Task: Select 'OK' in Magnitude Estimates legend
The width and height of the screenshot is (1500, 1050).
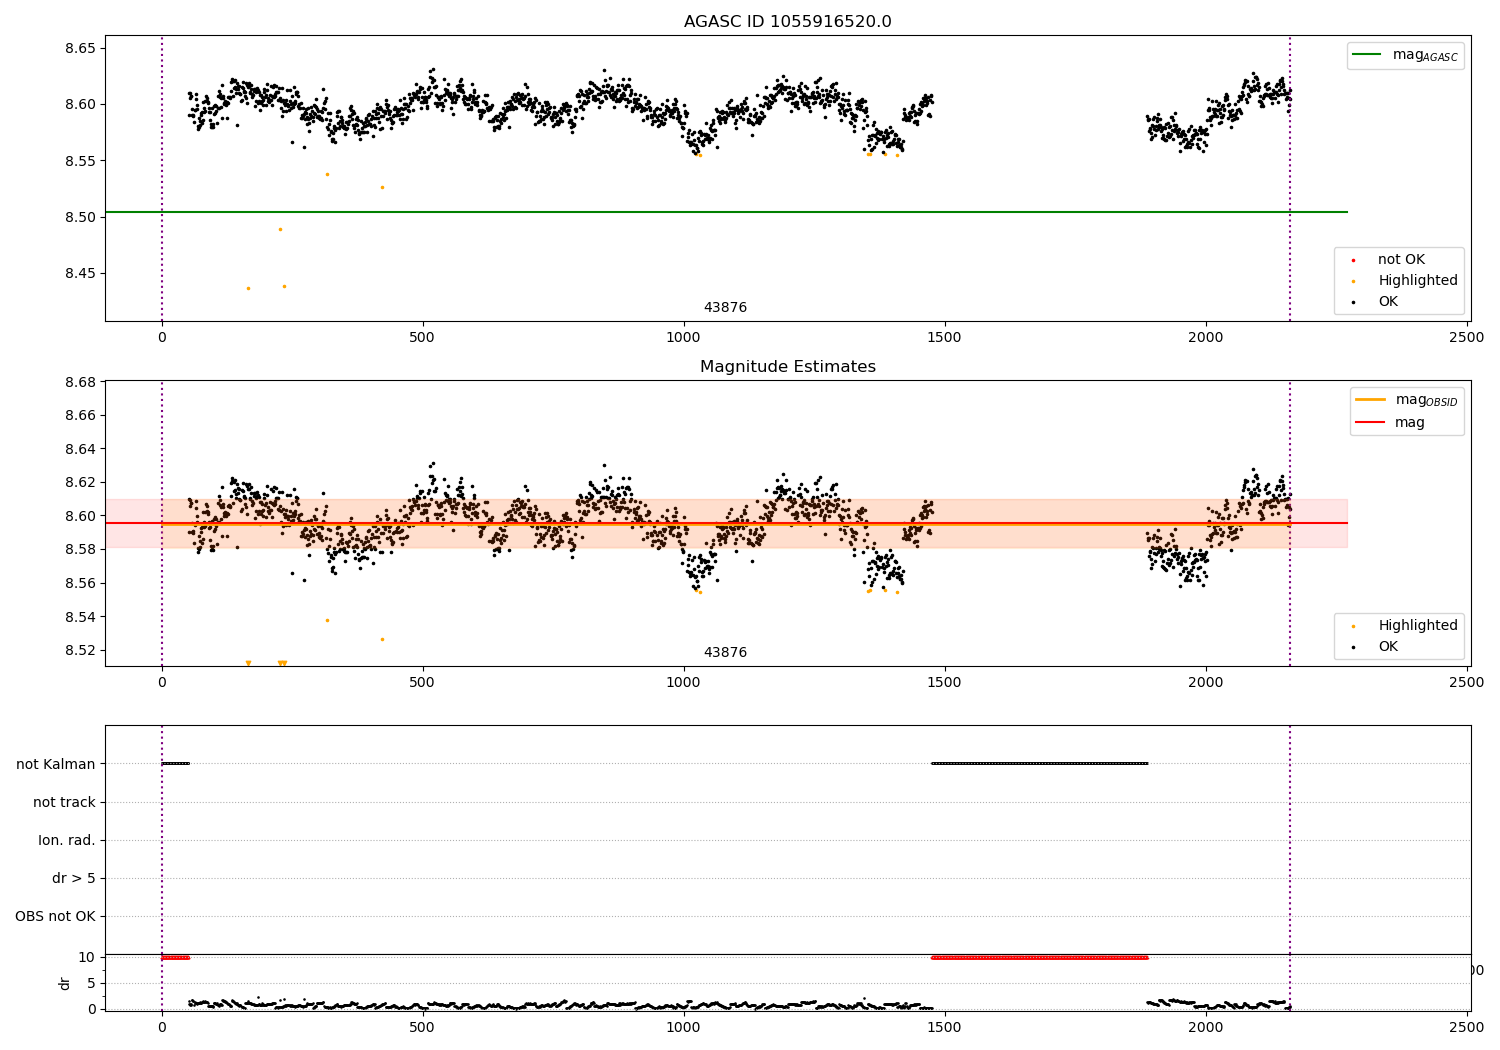Action: click(1388, 647)
